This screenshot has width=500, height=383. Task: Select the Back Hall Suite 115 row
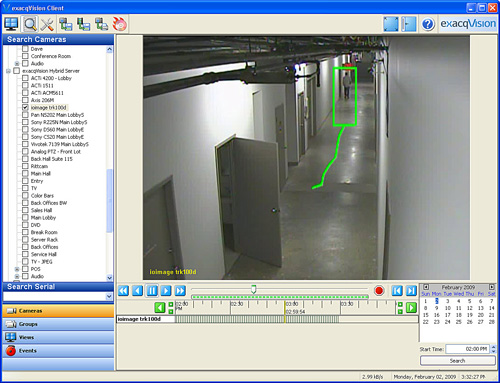click(x=51, y=159)
